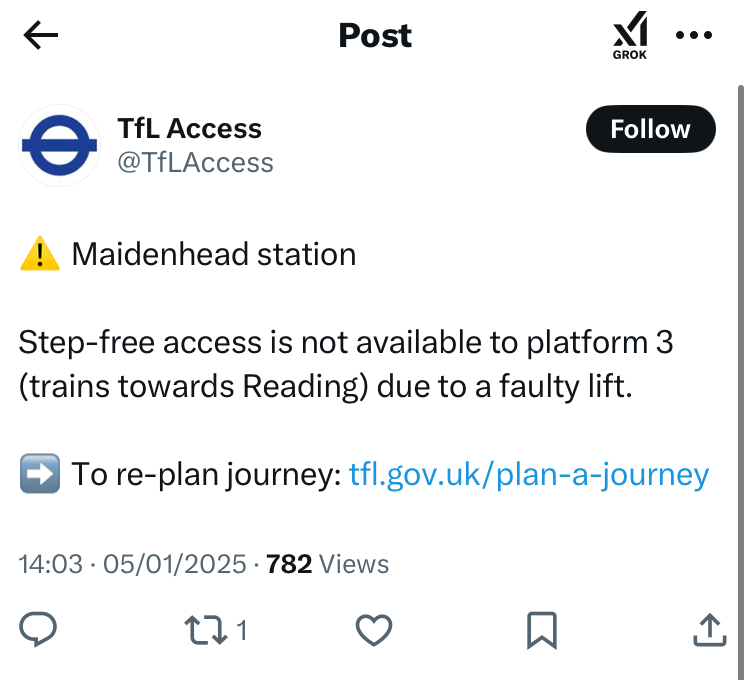Repost using the arrows icon

(207, 629)
